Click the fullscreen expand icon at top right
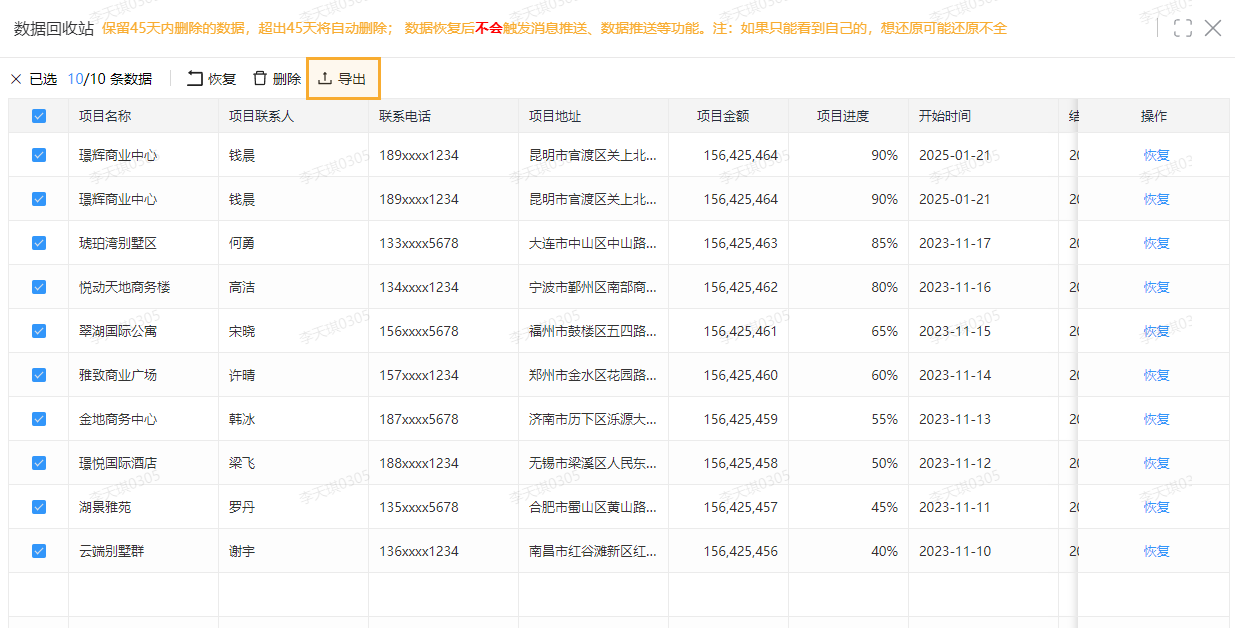1235x628 pixels. [1182, 29]
